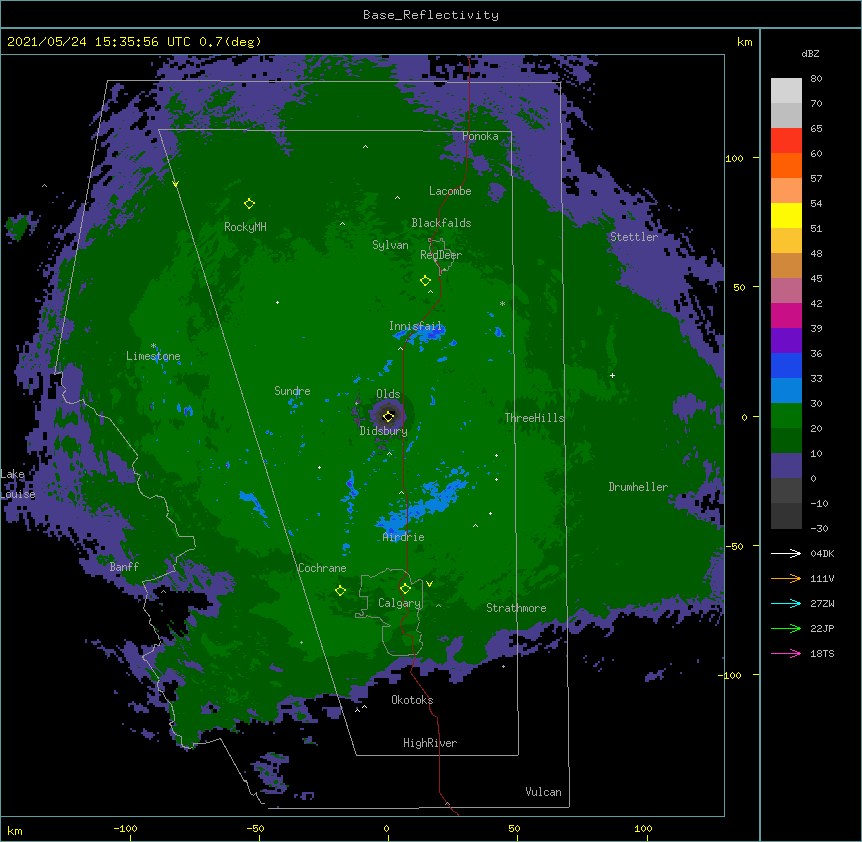Click the 100 tick on the right axis
This screenshot has width=862, height=842.
(734, 158)
